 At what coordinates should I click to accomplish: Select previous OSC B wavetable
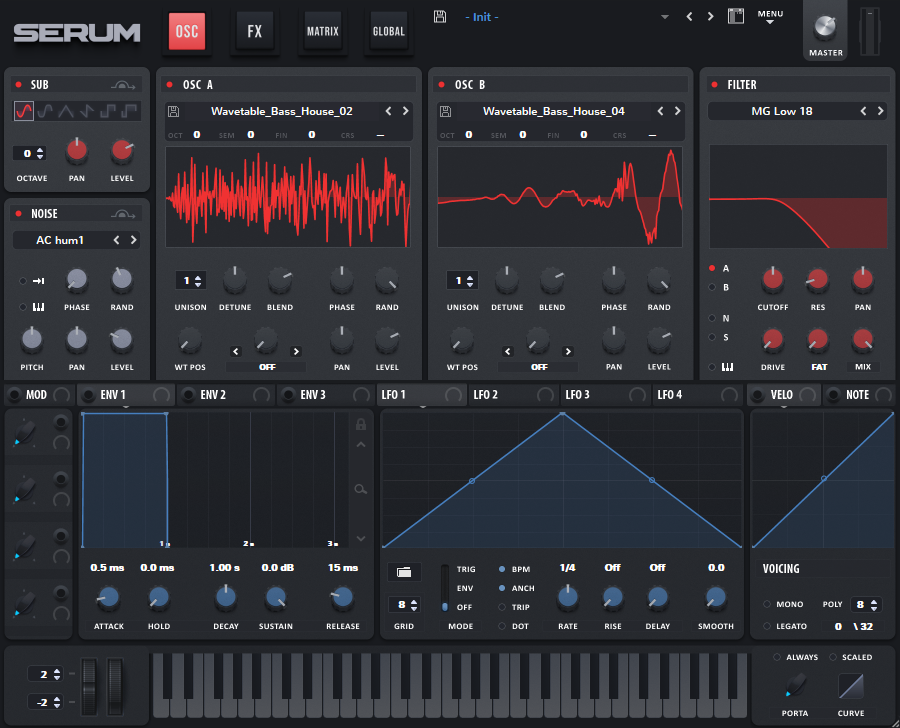pos(660,111)
